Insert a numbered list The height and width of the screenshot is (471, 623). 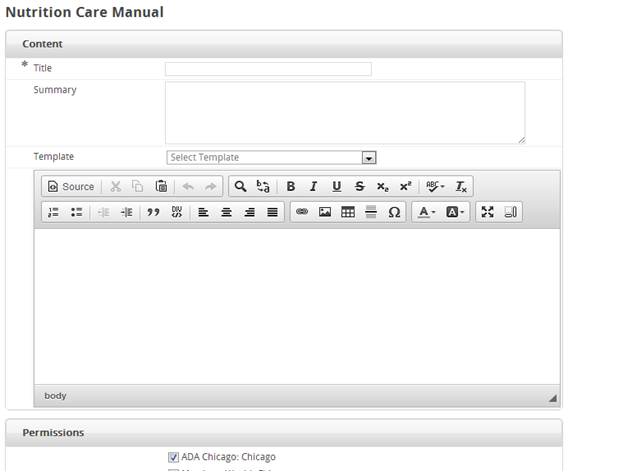[53, 212]
